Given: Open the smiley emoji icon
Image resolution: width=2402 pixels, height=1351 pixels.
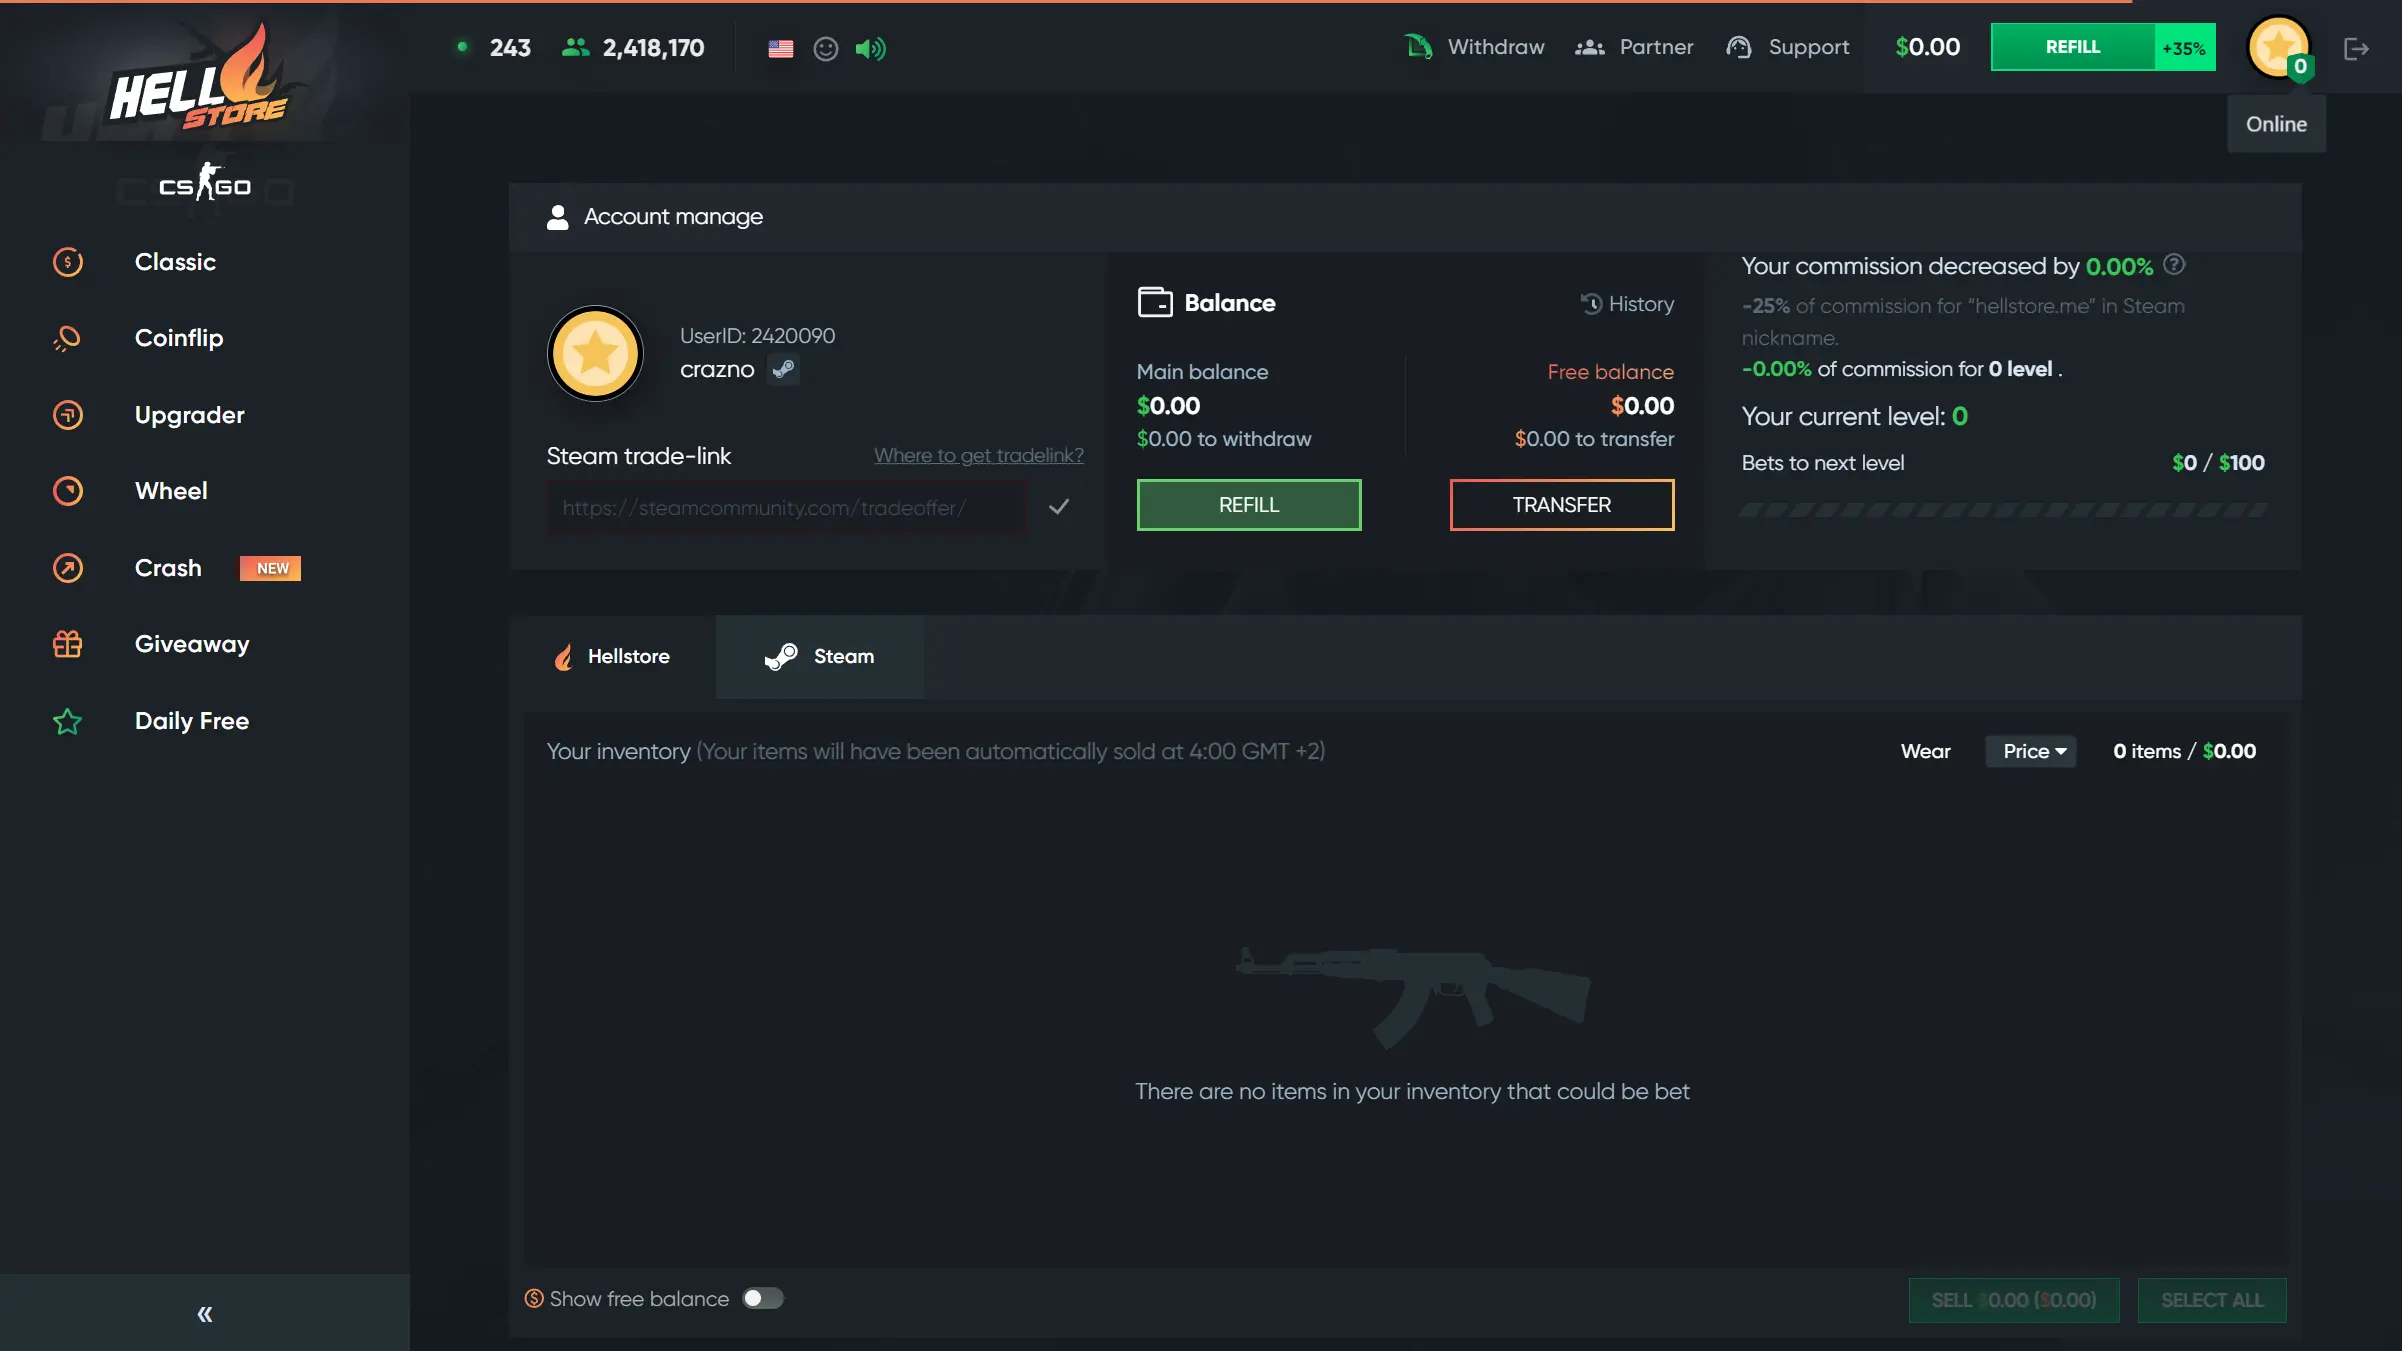Looking at the screenshot, I should coord(826,48).
